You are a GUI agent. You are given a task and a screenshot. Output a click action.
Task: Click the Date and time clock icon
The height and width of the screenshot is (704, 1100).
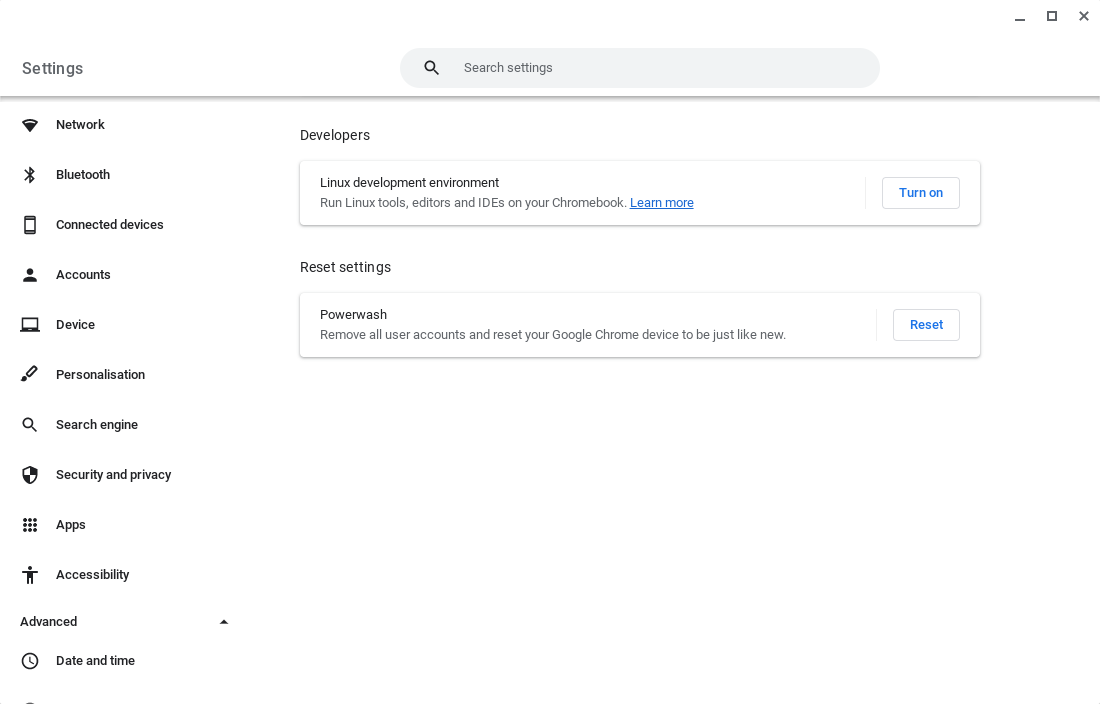click(x=29, y=660)
